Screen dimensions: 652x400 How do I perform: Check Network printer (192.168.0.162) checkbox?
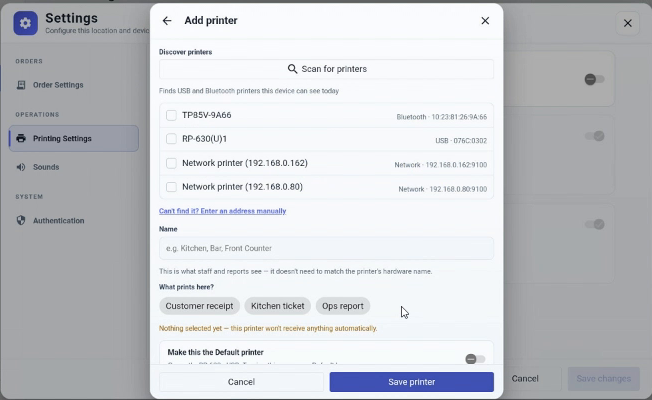point(171,163)
